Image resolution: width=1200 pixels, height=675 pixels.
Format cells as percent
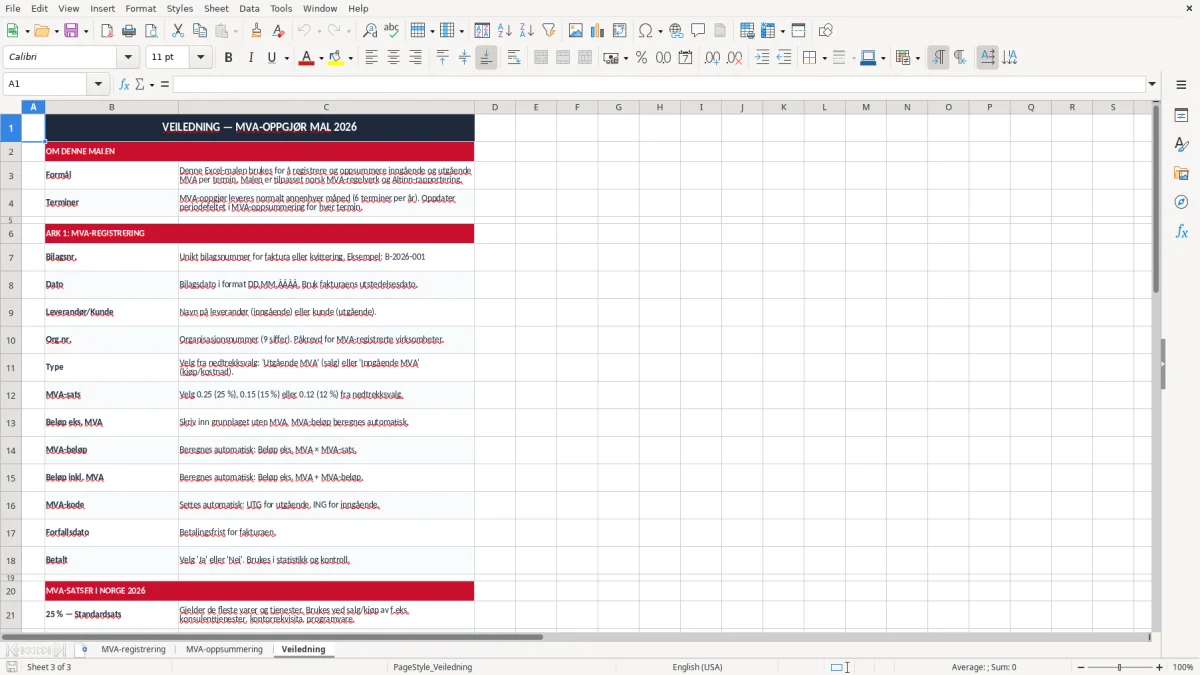pos(642,58)
